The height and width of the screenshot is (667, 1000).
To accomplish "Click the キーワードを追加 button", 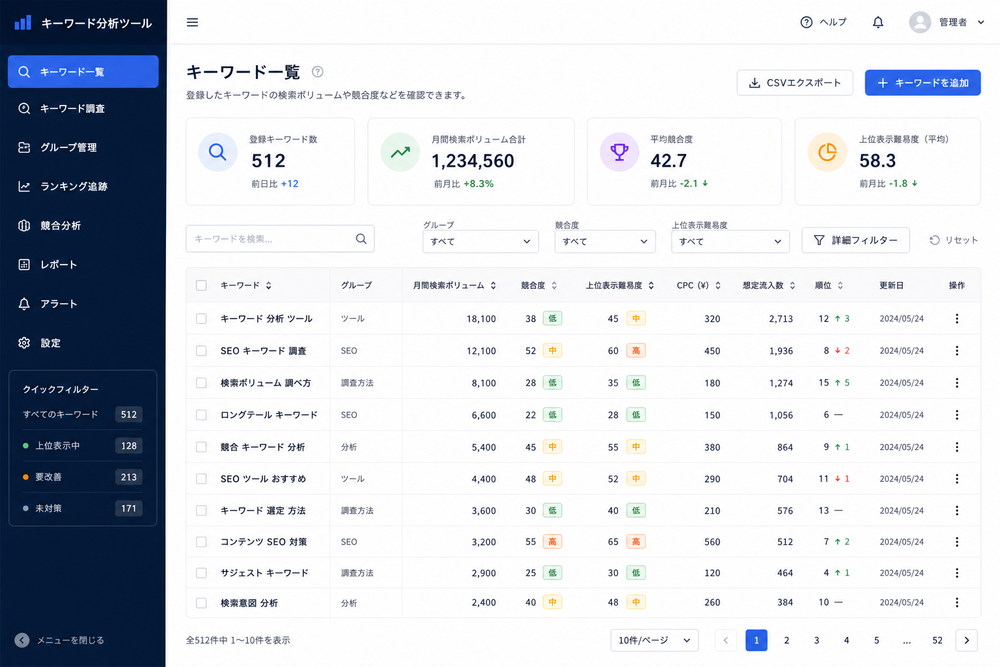I will click(x=922, y=83).
